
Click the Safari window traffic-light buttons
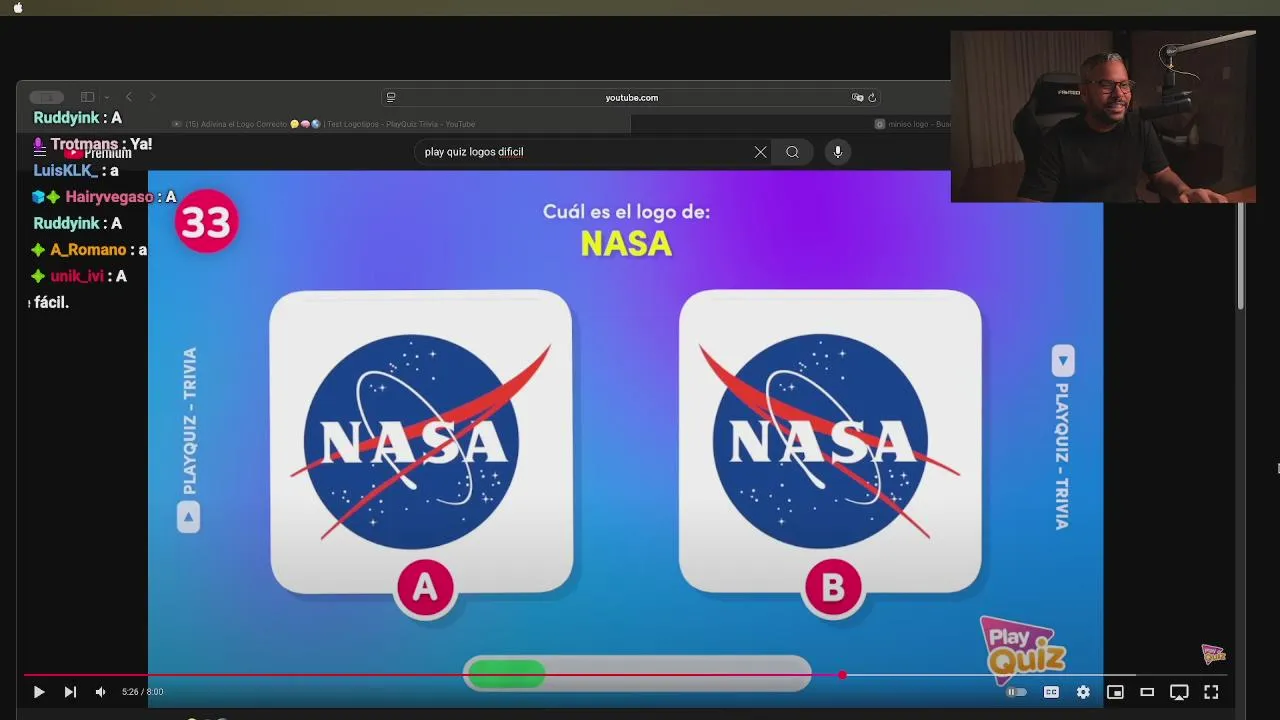tap(46, 97)
